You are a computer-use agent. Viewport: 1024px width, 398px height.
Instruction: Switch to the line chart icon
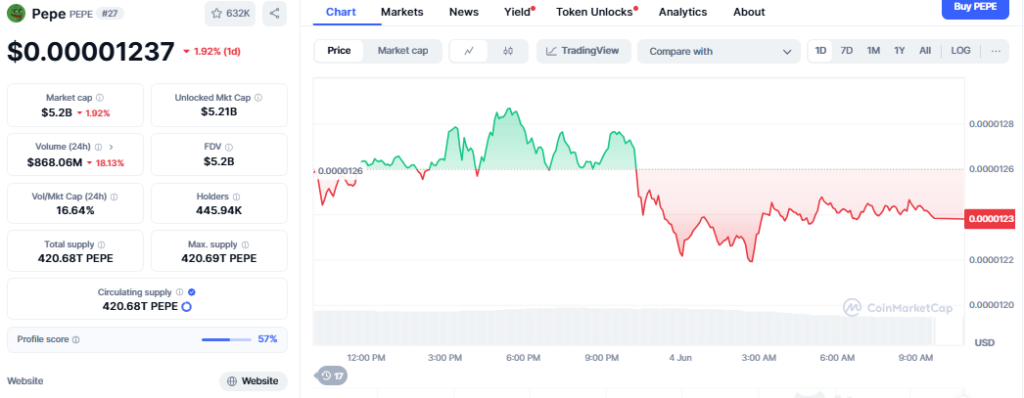469,51
